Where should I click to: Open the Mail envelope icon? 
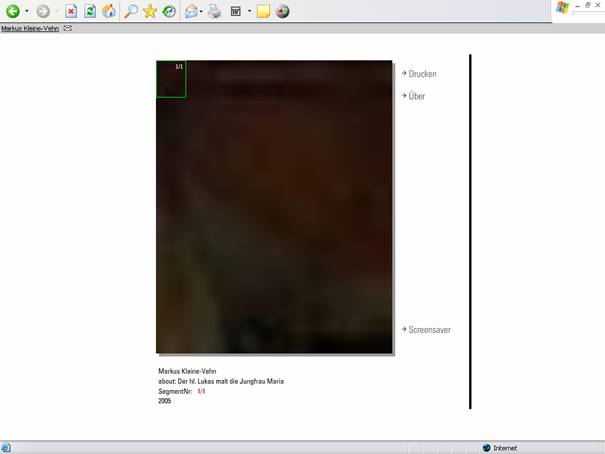click(x=191, y=11)
